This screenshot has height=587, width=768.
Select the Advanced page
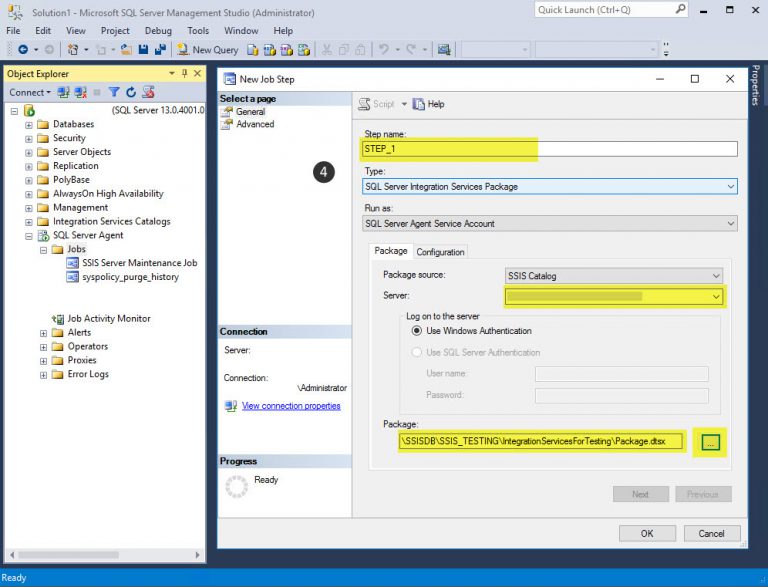pos(255,124)
